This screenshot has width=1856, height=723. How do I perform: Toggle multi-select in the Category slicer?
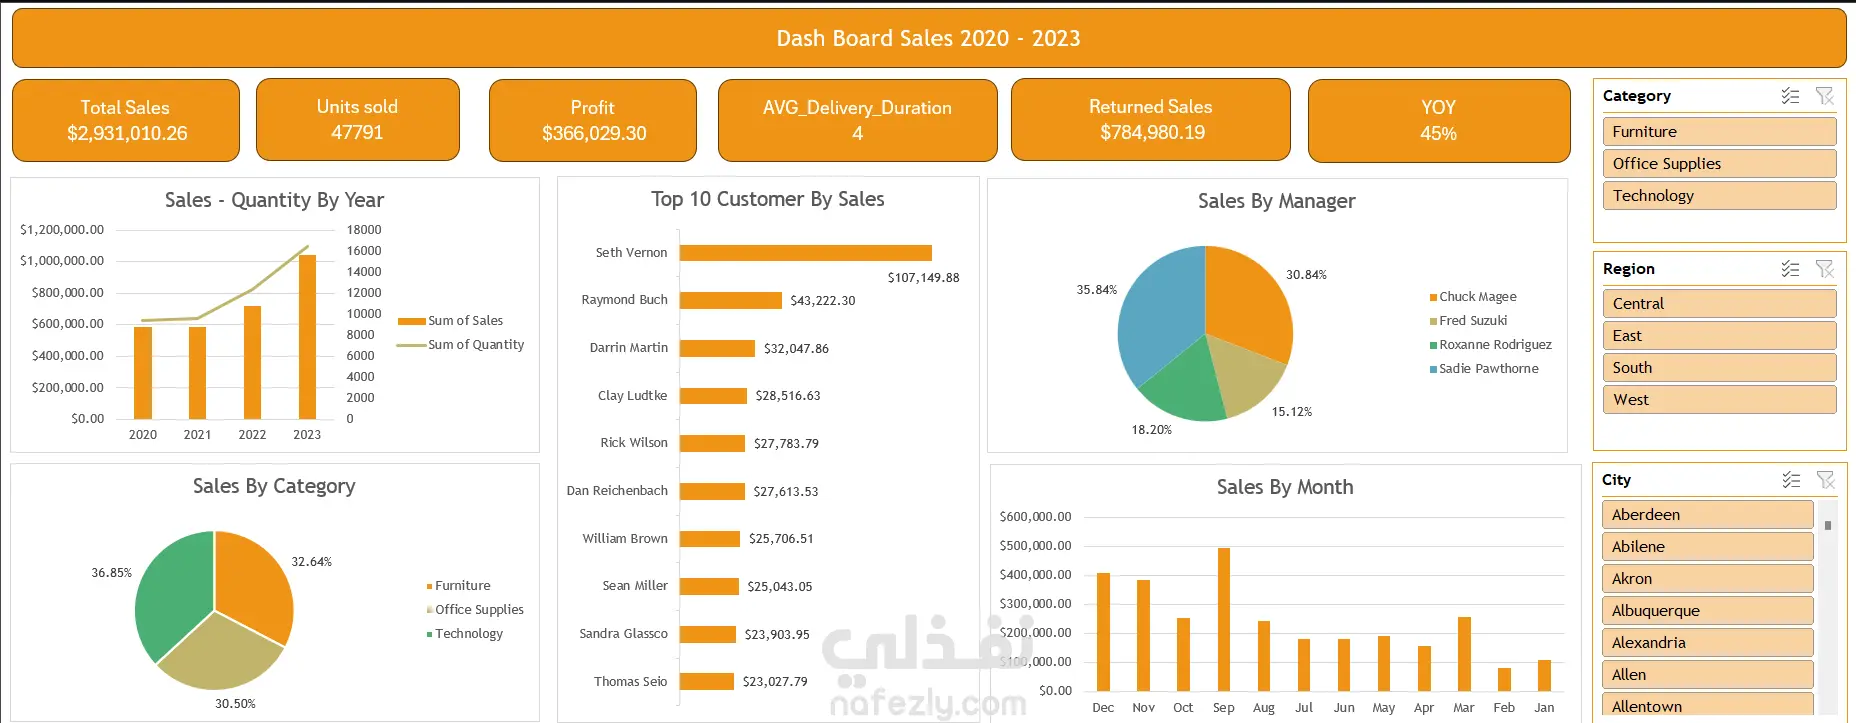1790,96
